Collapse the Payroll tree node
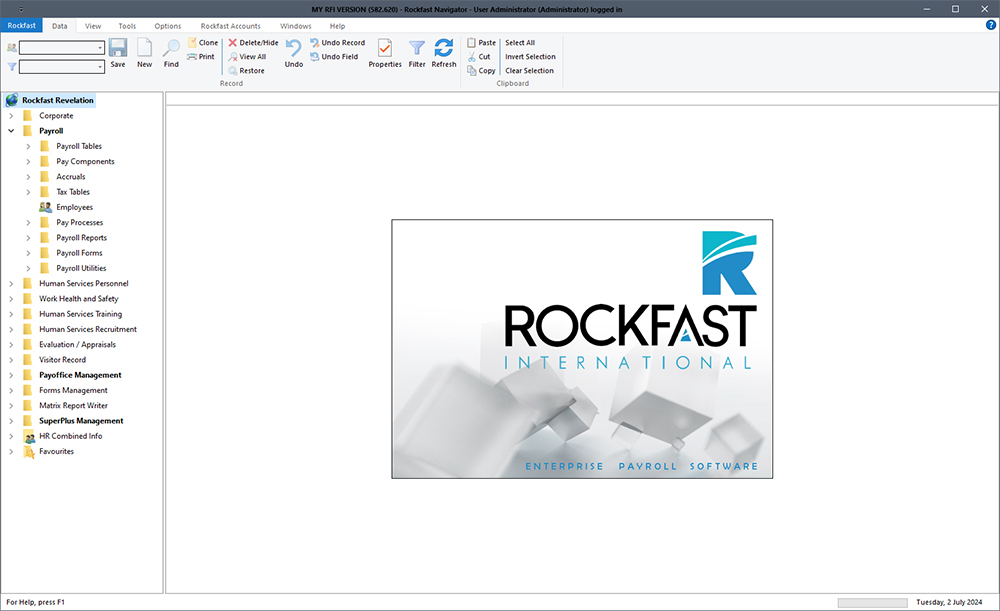Viewport: 1000px width, 611px height. [11, 131]
